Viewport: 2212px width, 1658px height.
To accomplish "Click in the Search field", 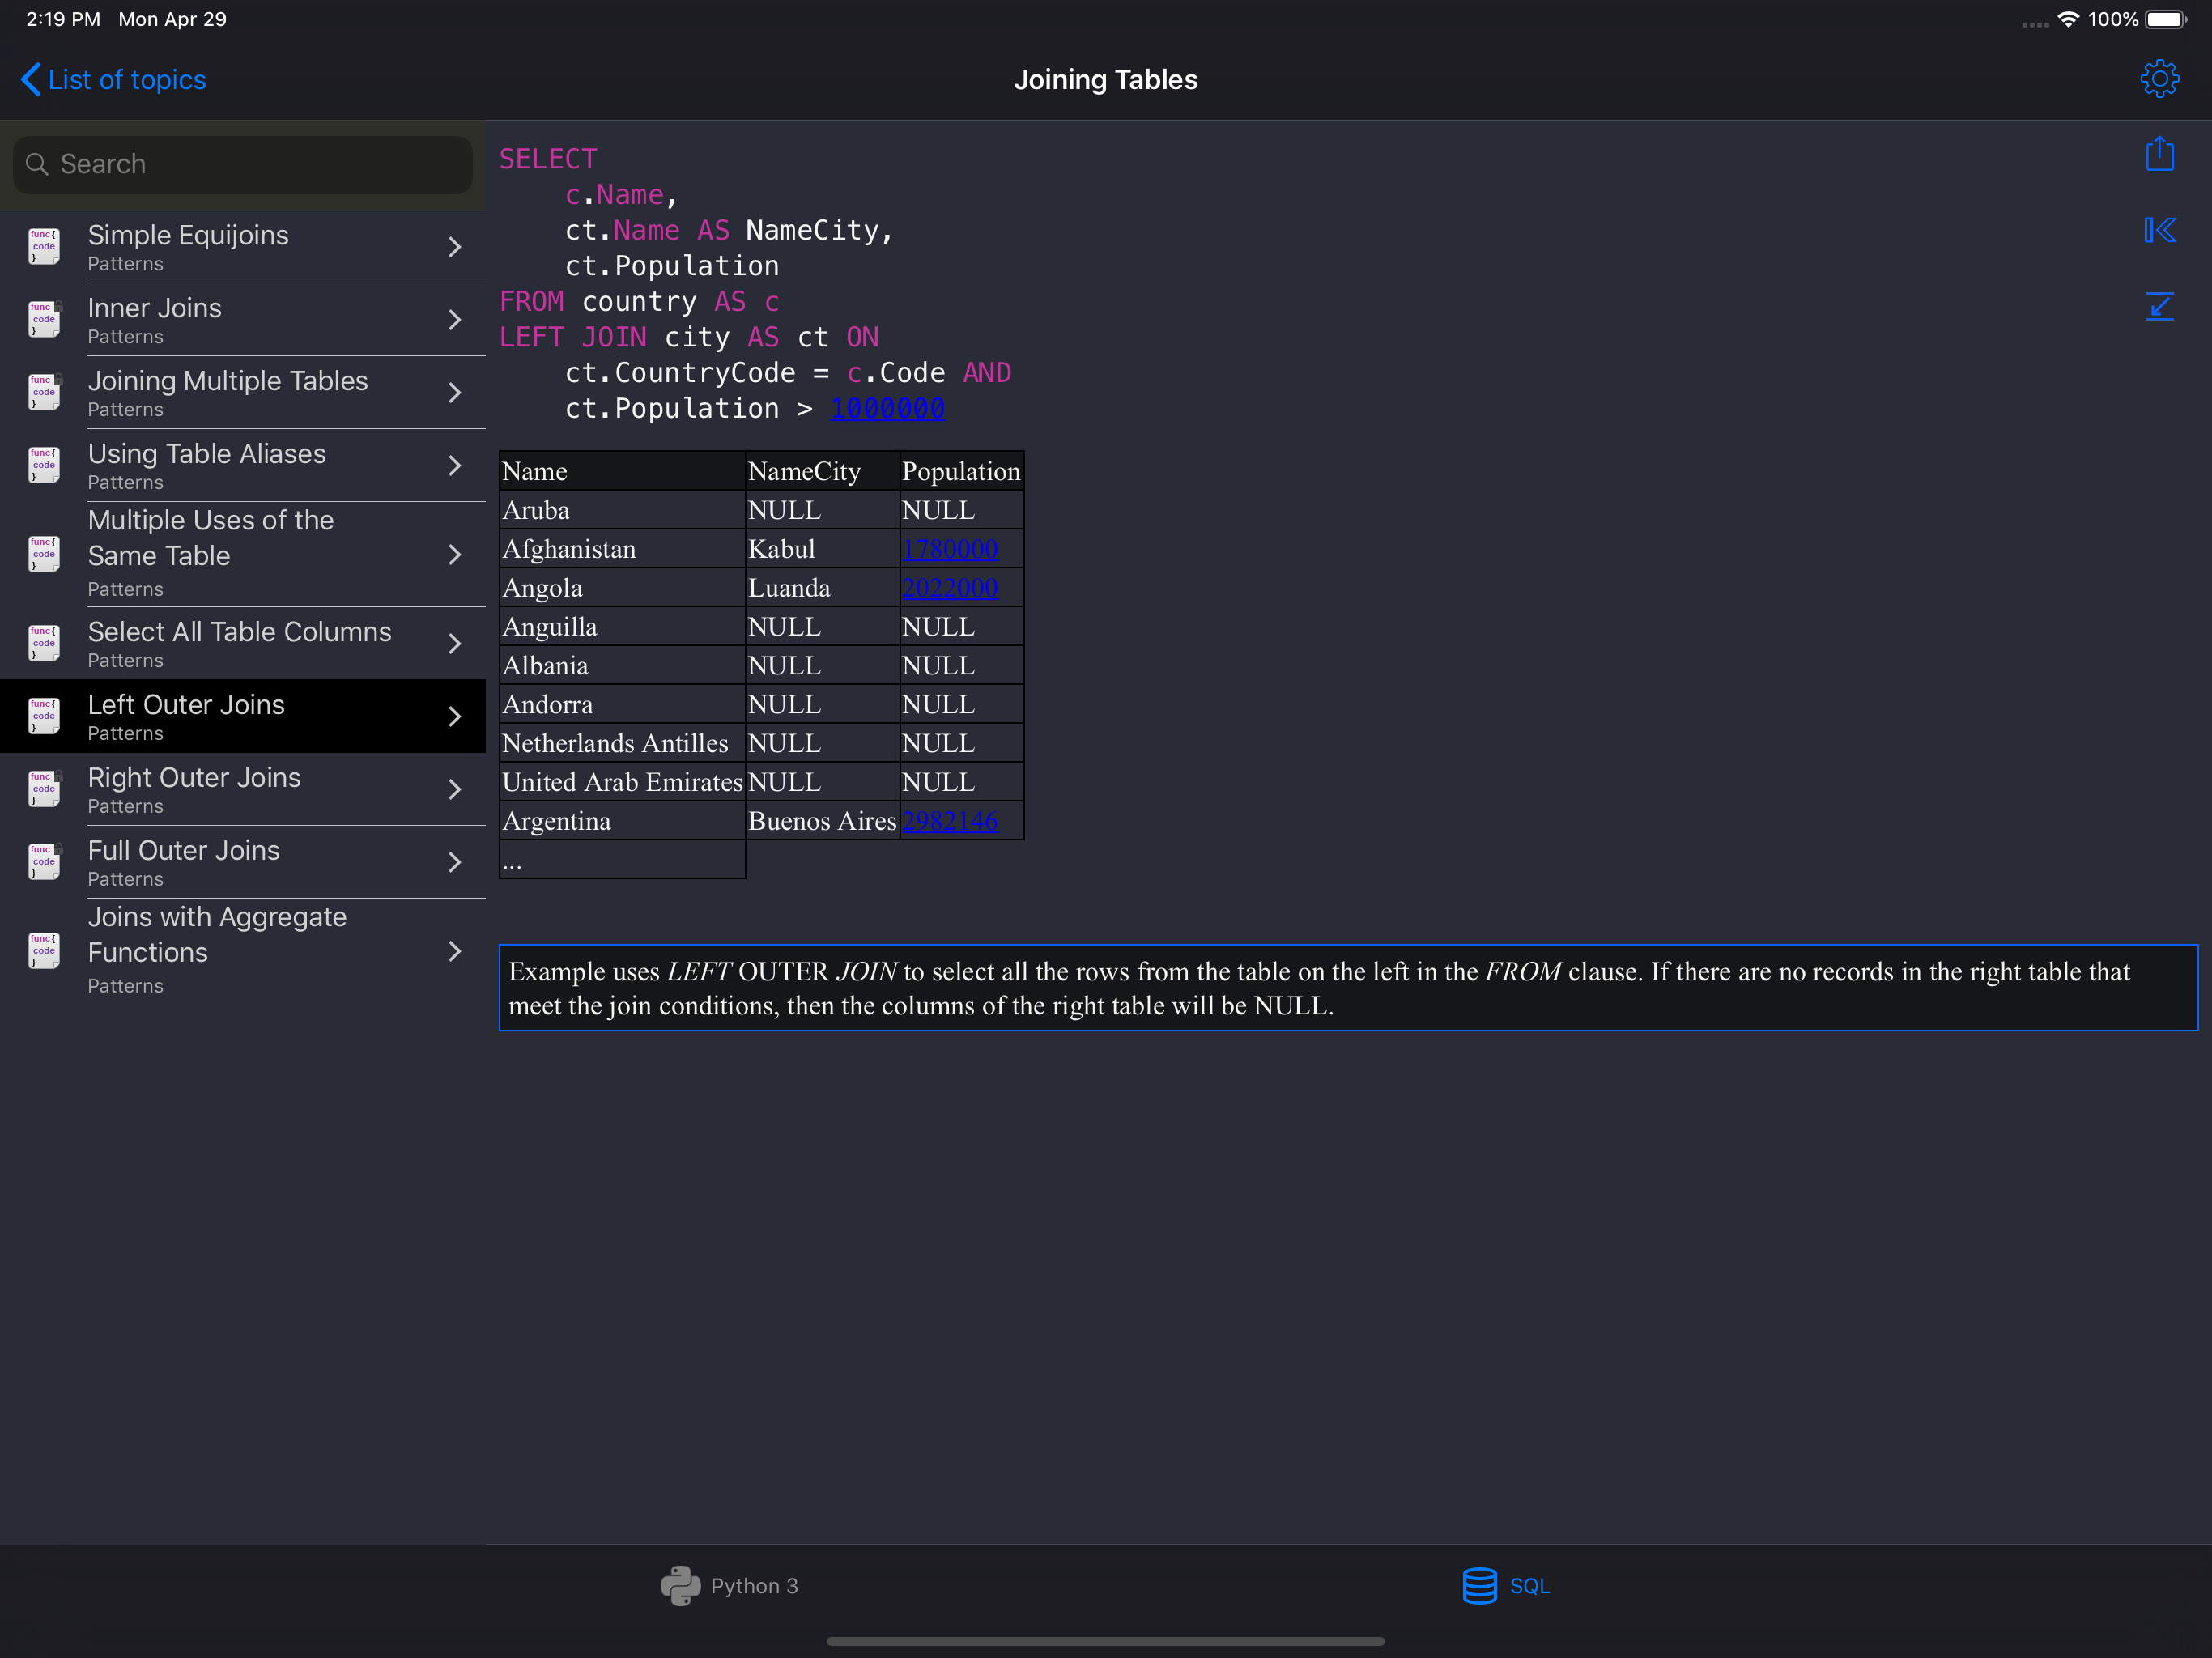I will (243, 164).
